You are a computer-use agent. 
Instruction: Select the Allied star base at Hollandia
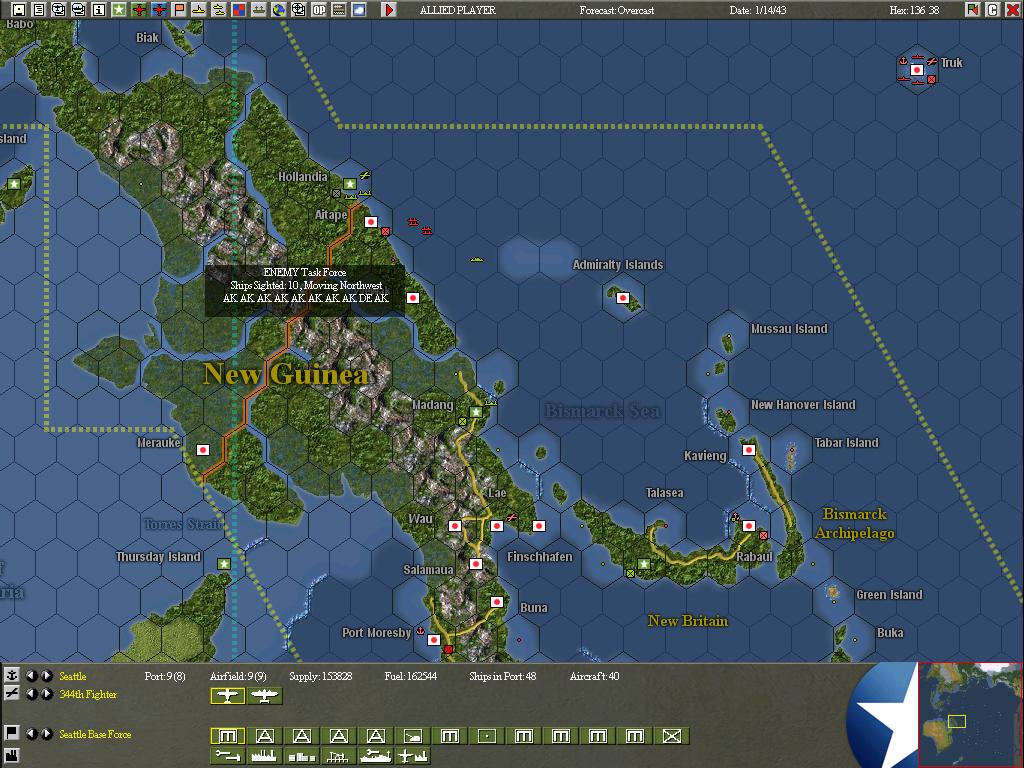point(350,184)
